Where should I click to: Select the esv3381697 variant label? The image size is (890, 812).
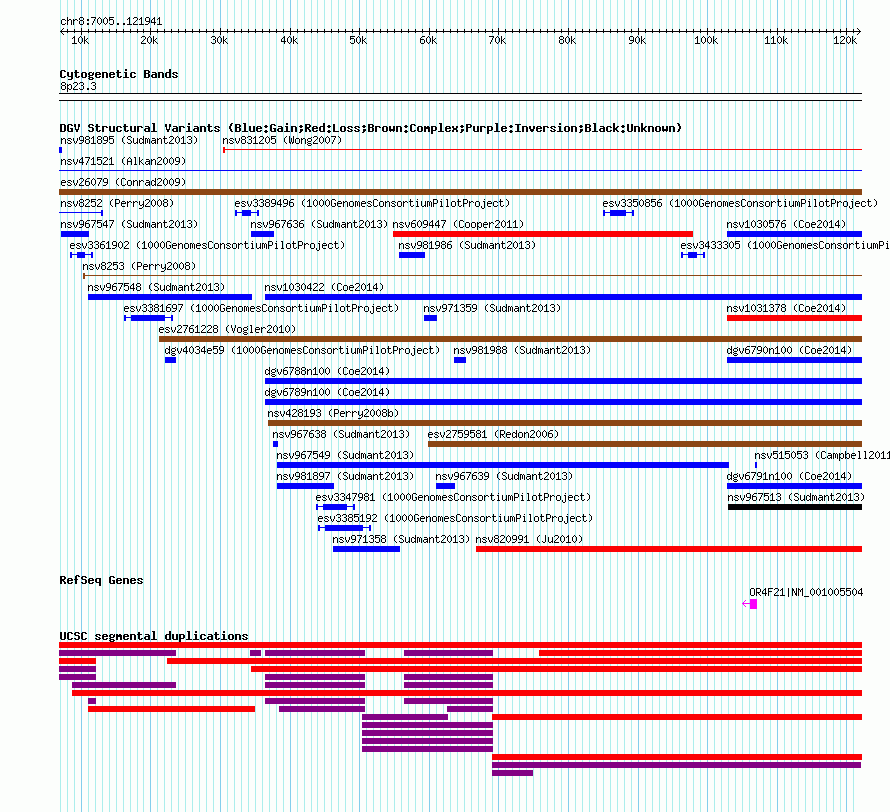261,308
